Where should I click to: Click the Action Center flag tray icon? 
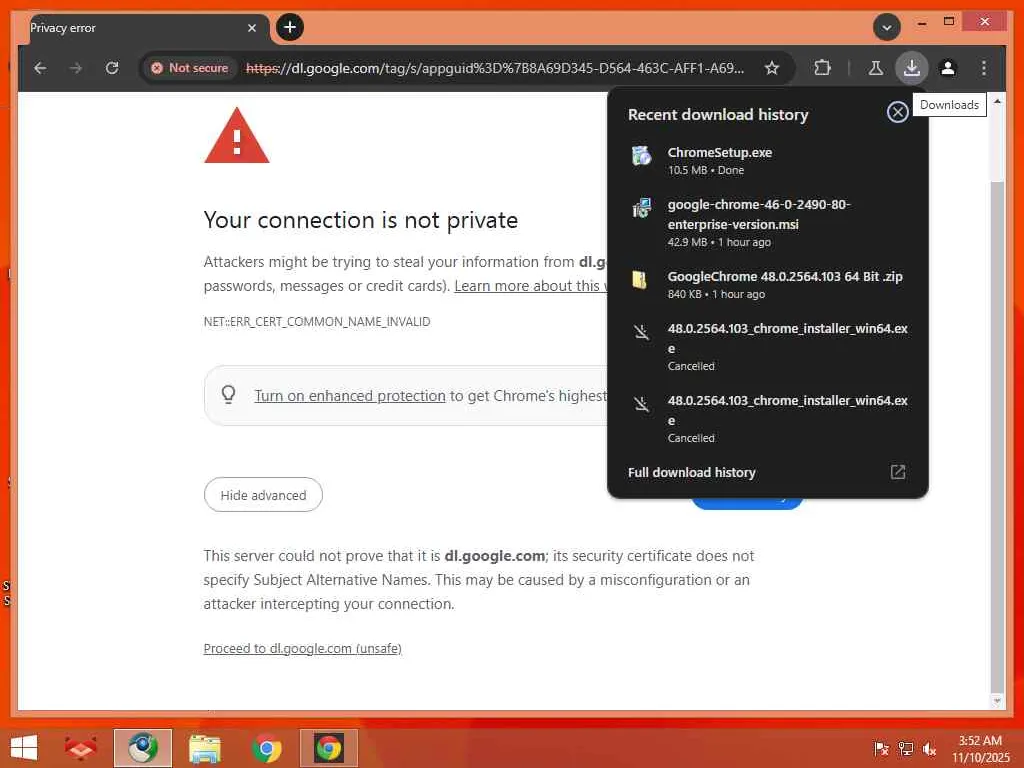coord(881,749)
